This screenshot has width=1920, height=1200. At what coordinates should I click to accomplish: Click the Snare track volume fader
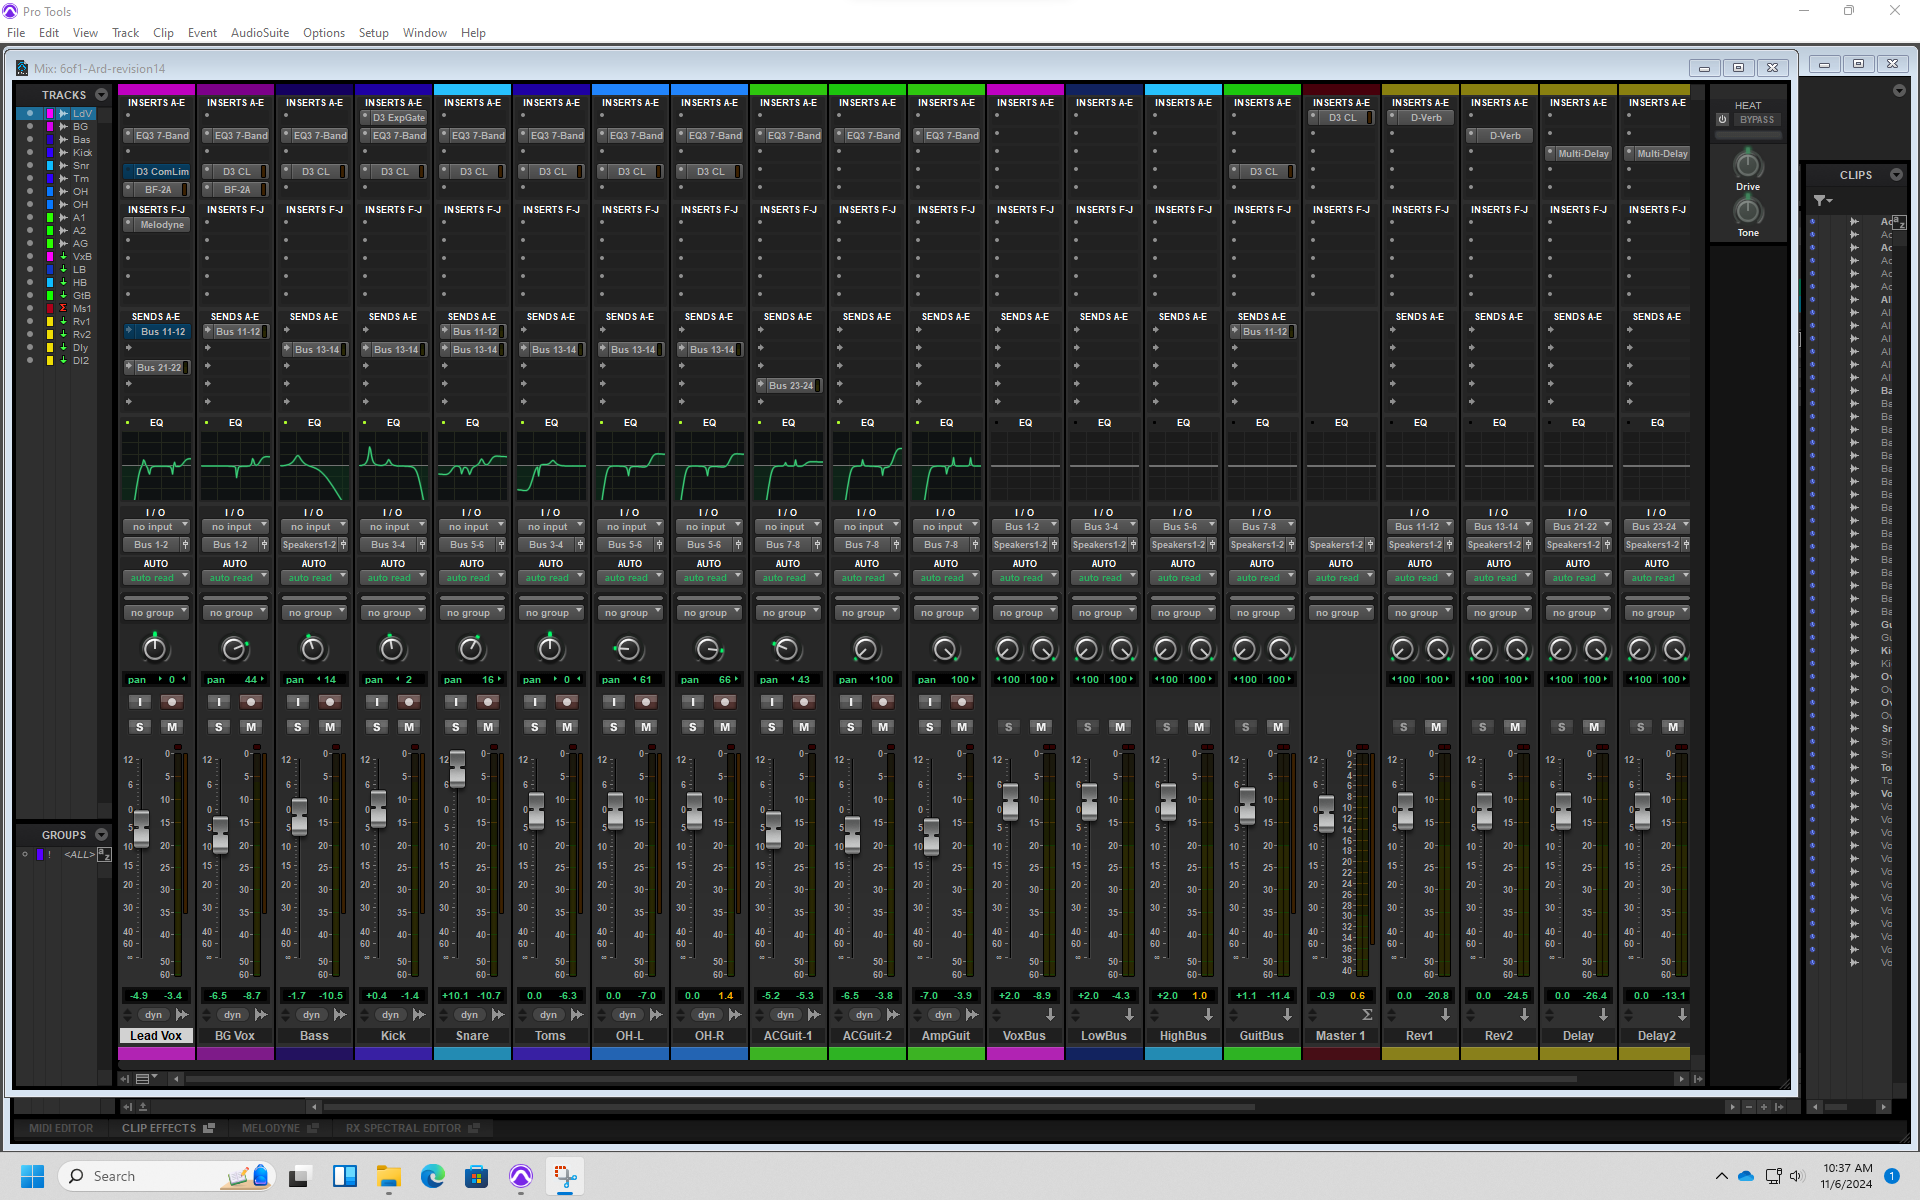[457, 768]
